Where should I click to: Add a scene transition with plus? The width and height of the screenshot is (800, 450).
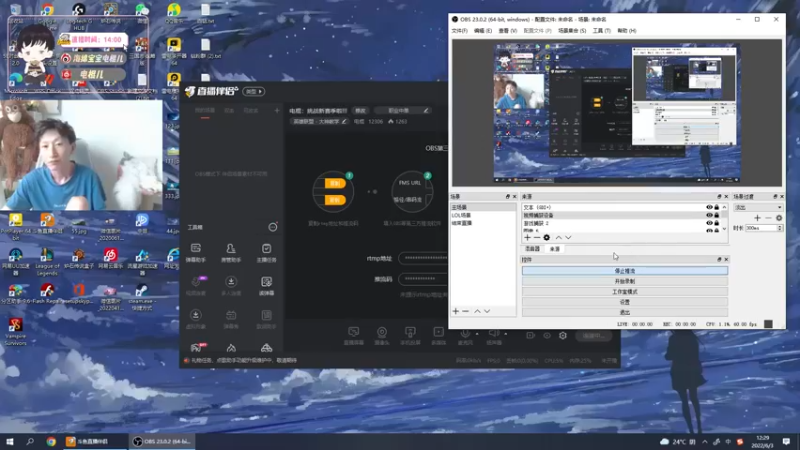[757, 218]
